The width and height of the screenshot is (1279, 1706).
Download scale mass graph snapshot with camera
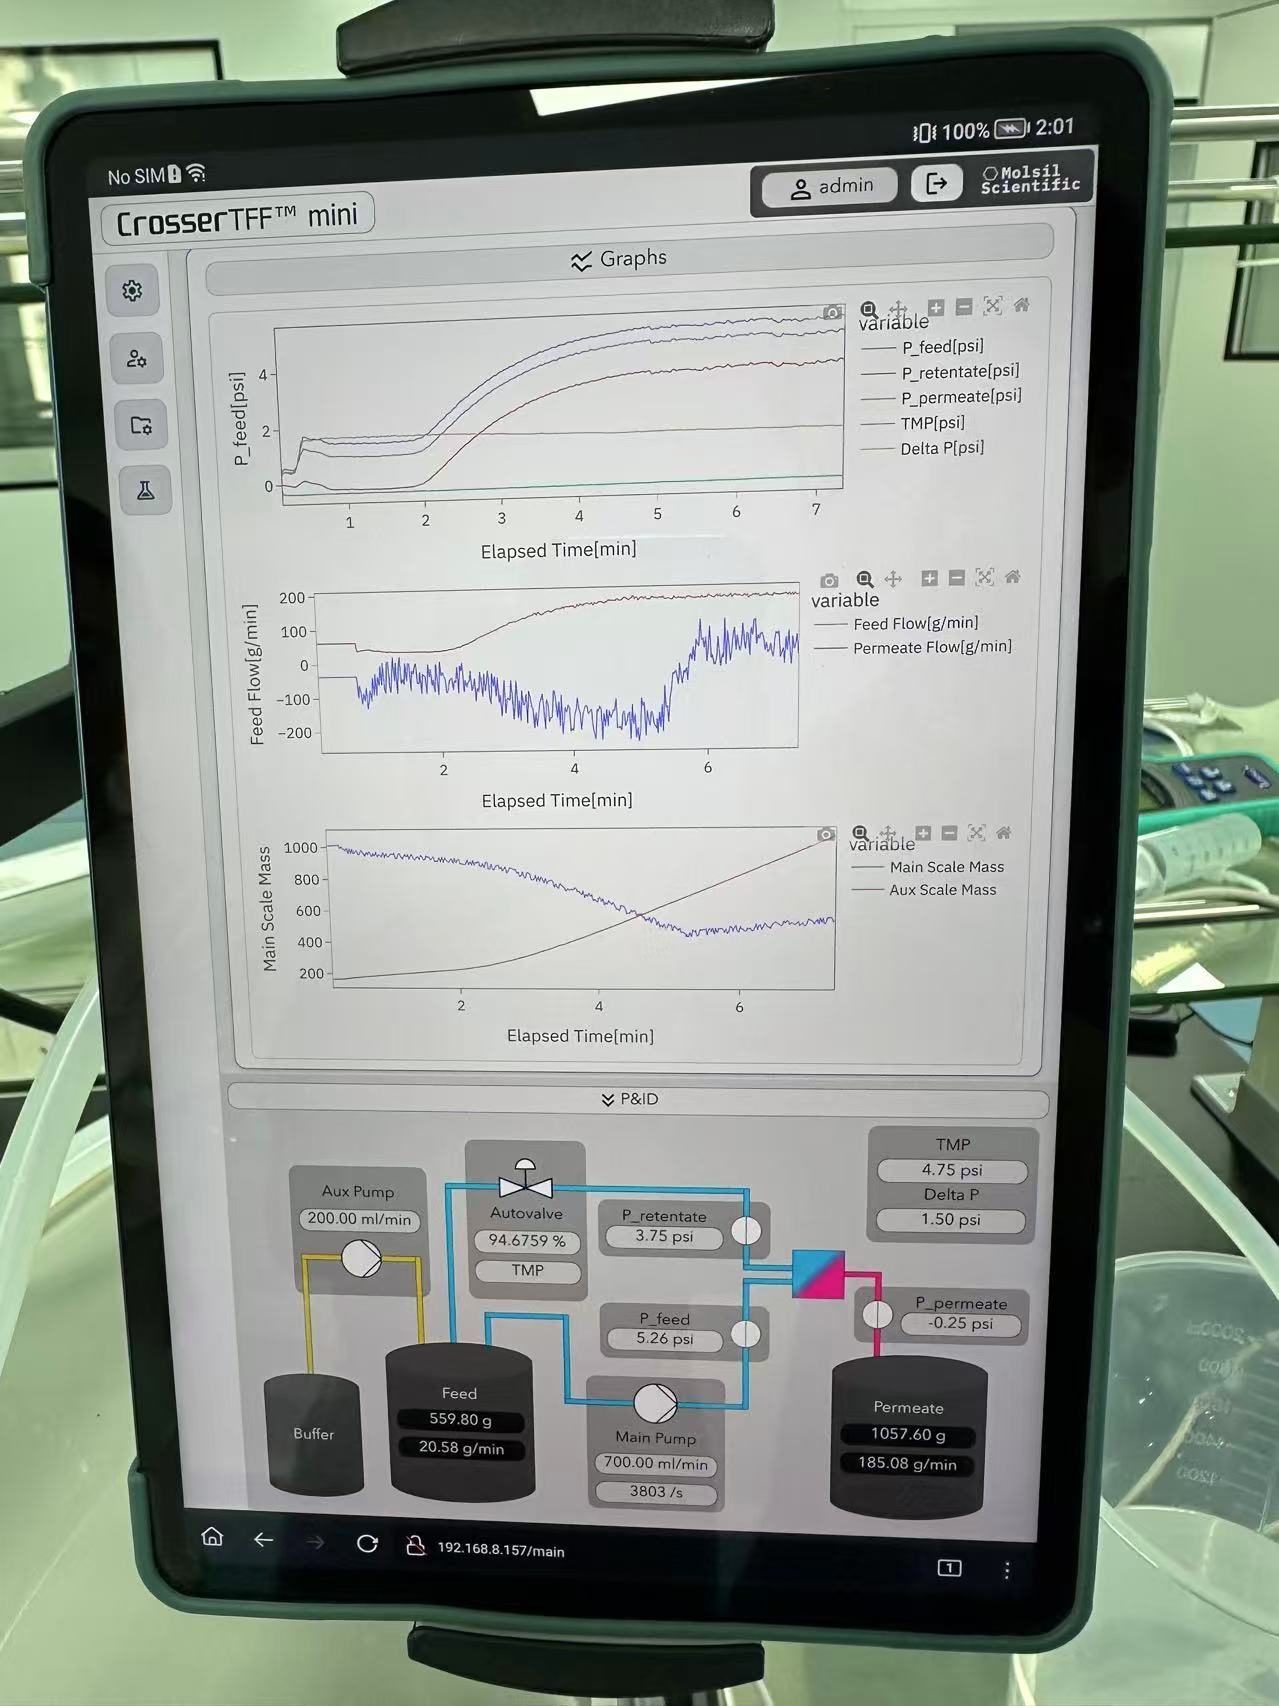(825, 834)
